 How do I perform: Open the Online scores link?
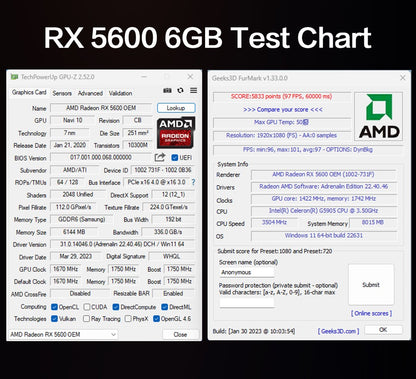coord(371,313)
